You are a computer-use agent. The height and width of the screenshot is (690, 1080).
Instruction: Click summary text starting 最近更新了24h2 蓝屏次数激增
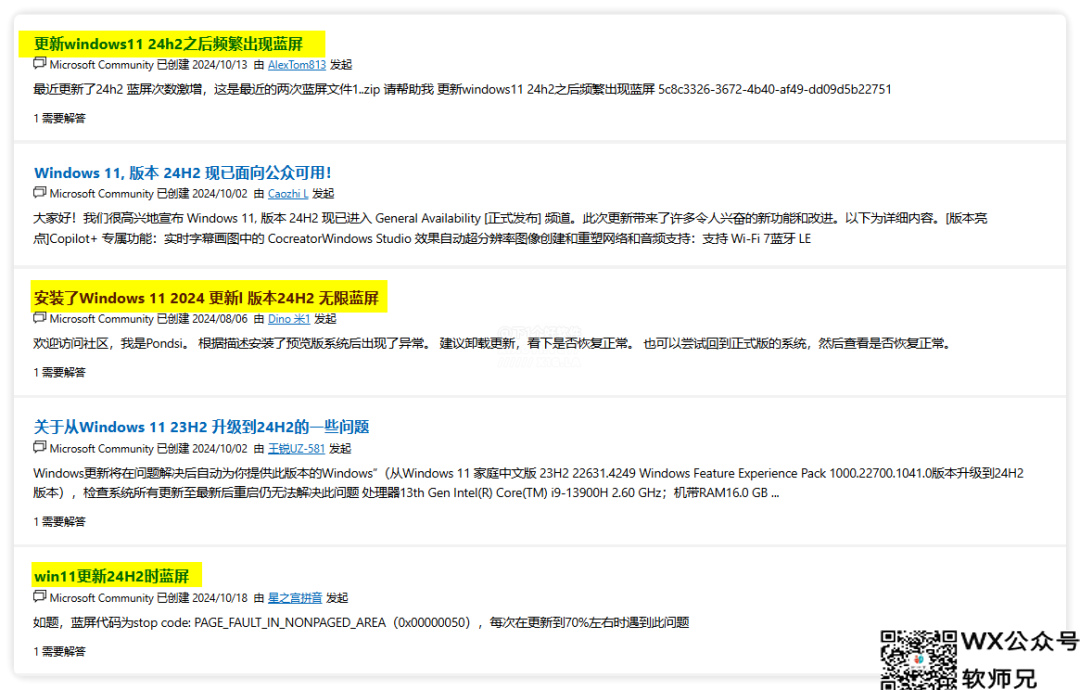[462, 90]
